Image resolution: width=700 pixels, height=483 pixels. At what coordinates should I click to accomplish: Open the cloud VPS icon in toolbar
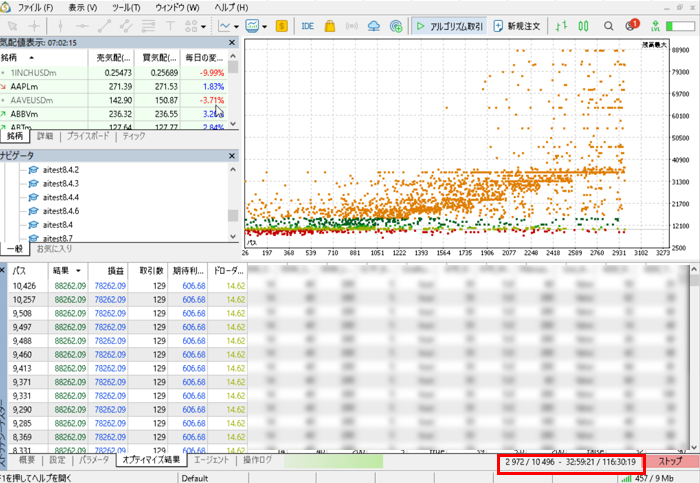[374, 25]
